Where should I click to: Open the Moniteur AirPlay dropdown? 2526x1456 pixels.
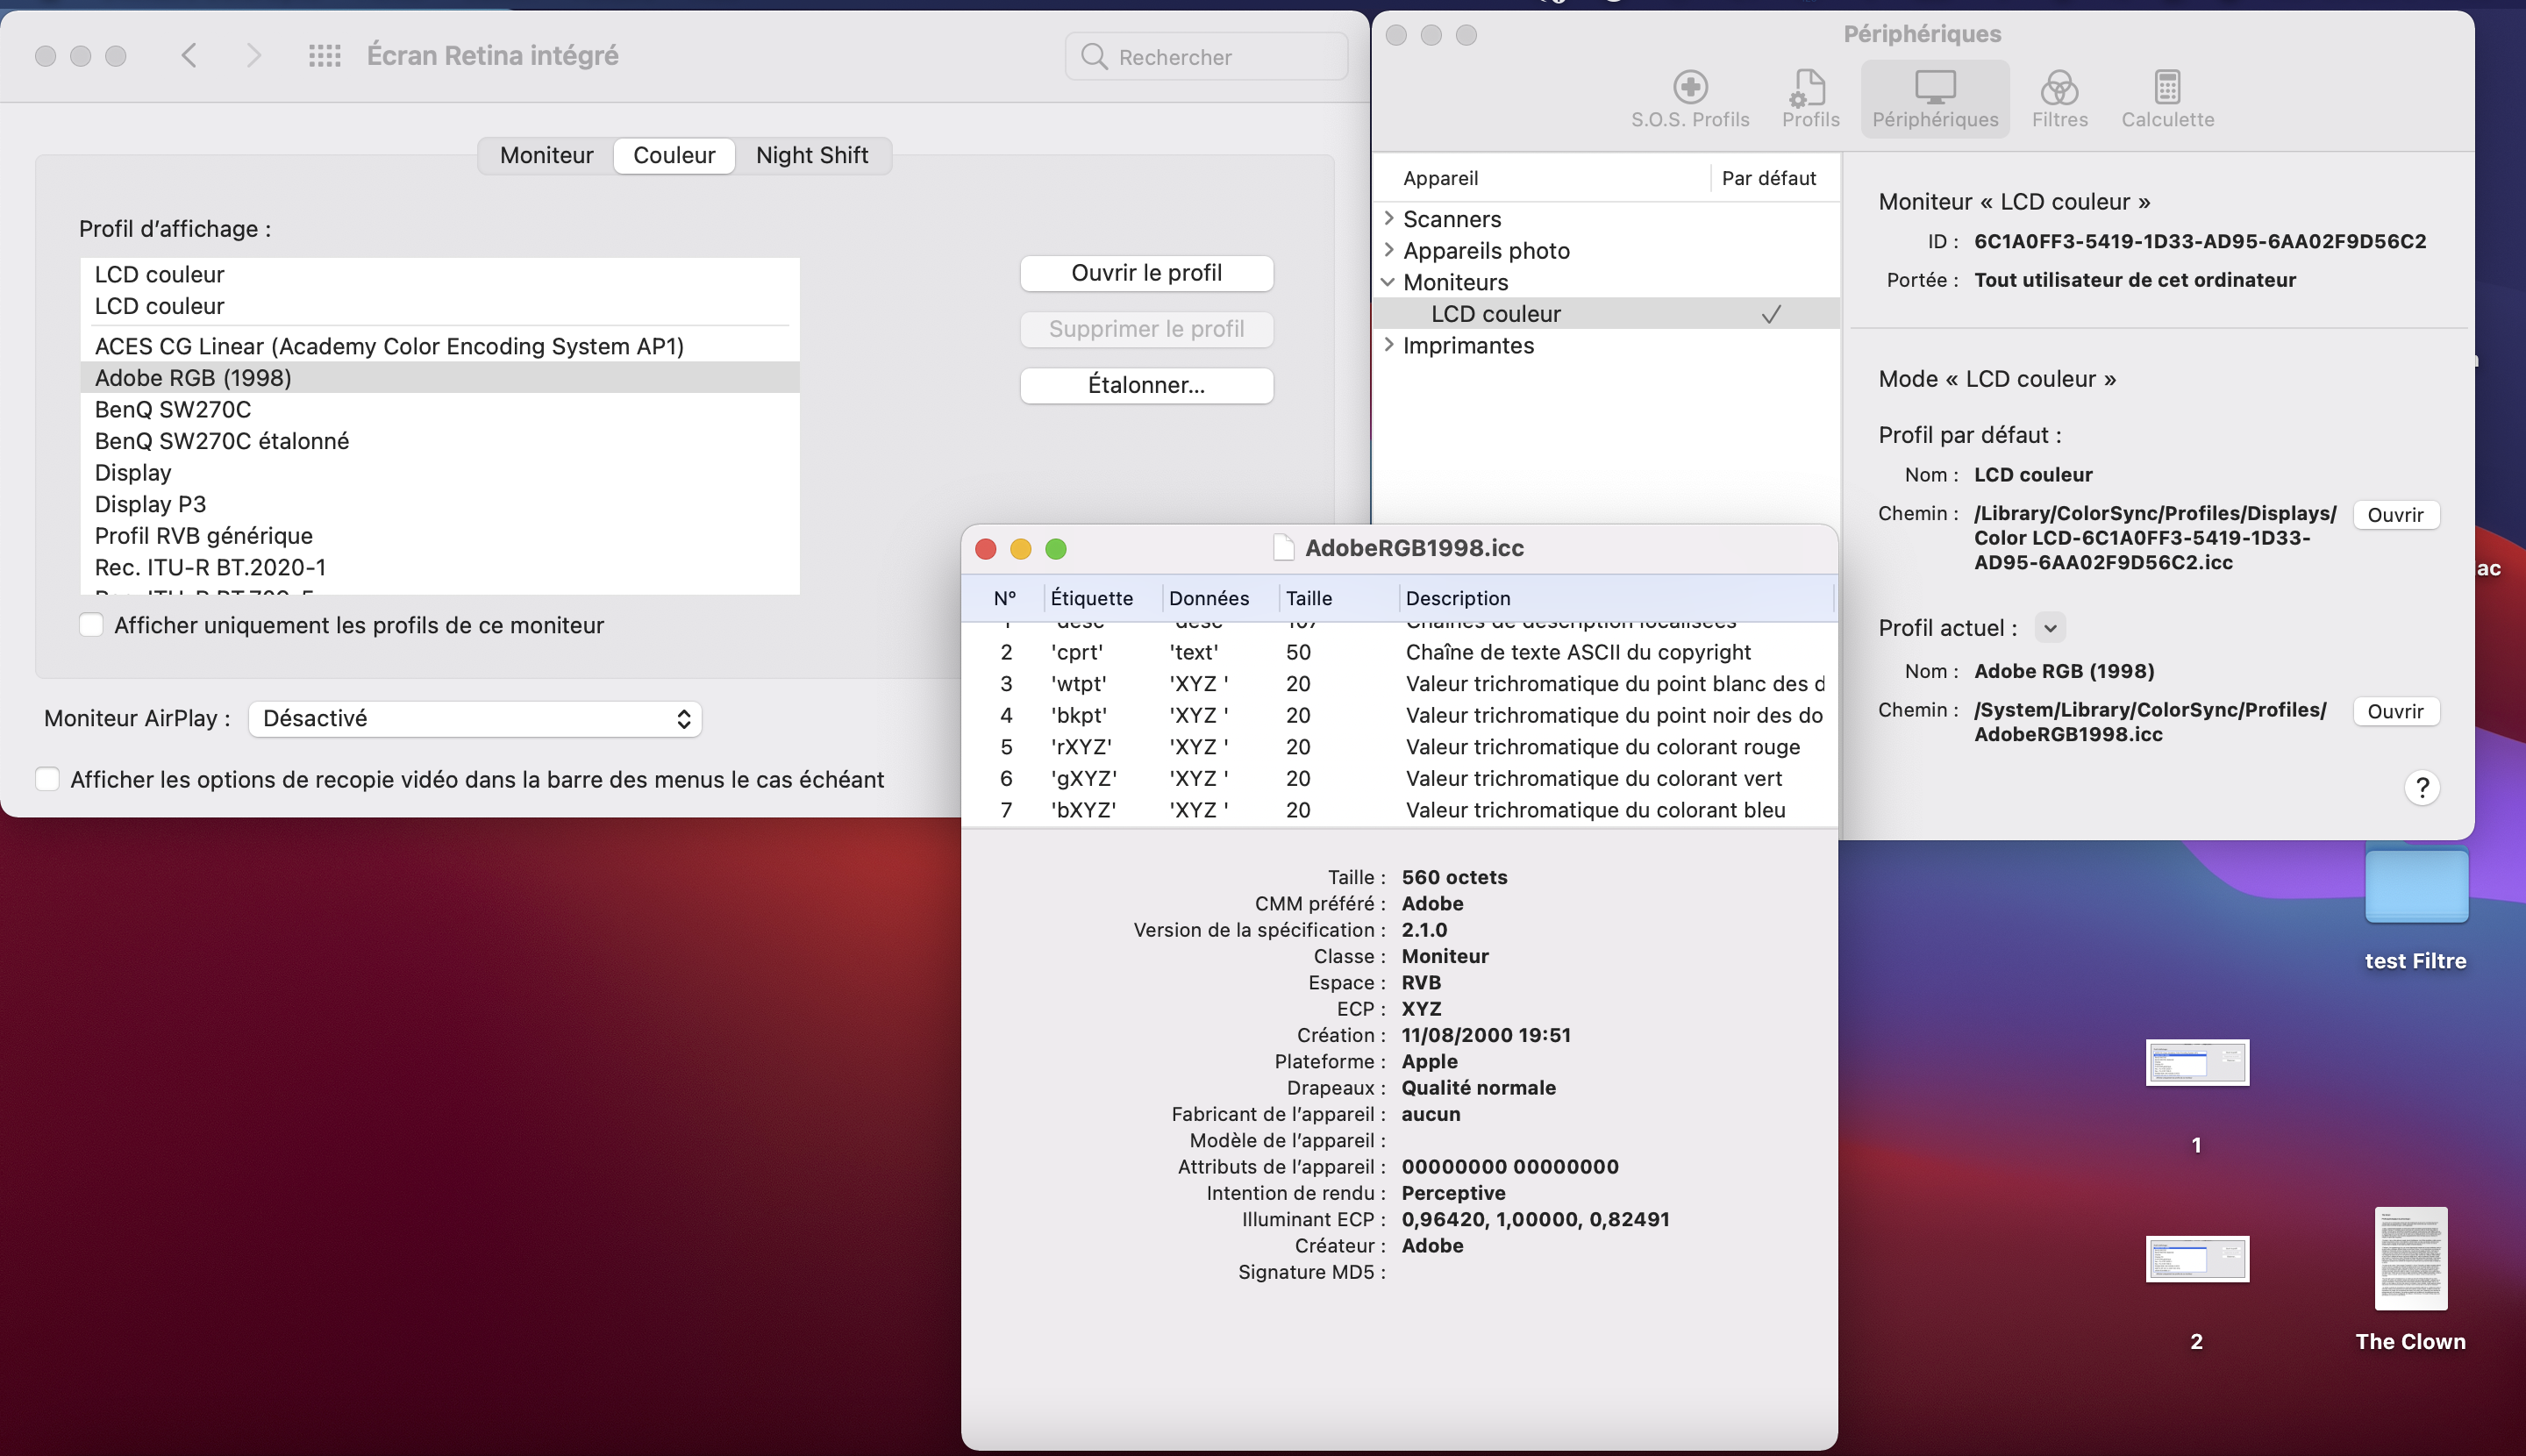pos(474,718)
